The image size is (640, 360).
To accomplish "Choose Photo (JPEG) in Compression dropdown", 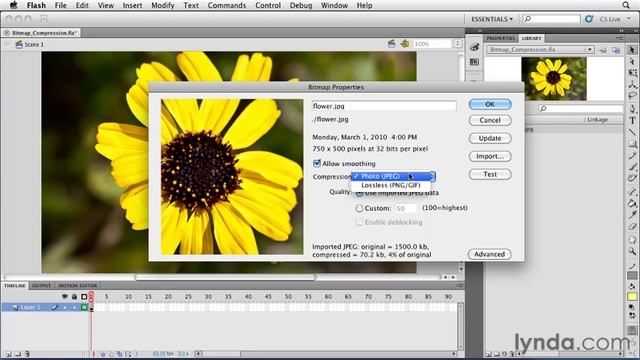I will point(391,176).
